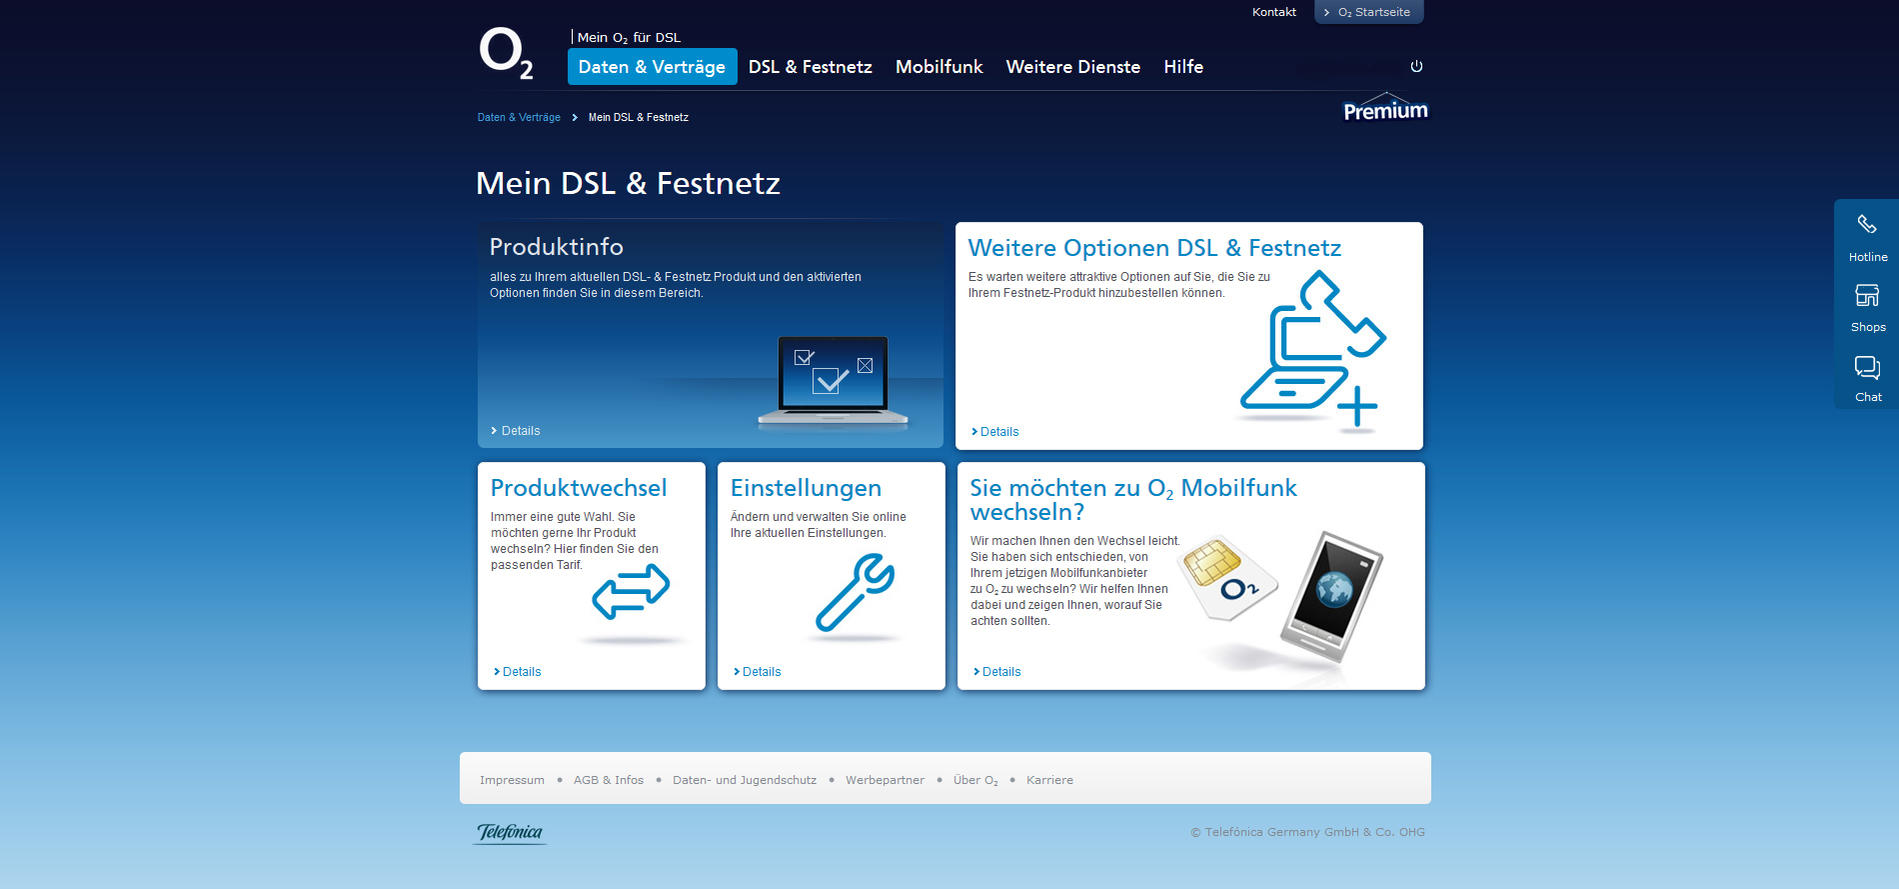Click the O2 SIM card image
The width and height of the screenshot is (1899, 889).
click(1230, 577)
